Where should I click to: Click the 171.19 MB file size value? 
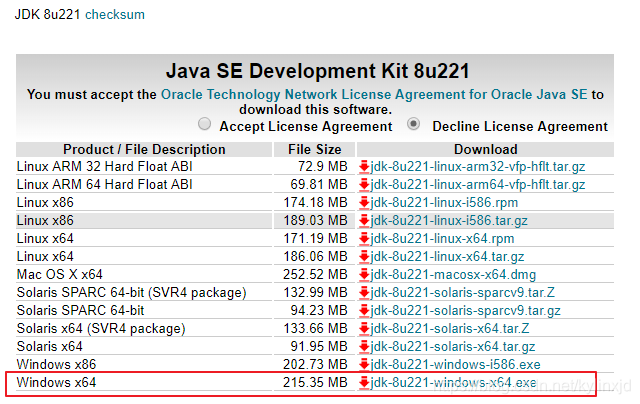[x=316, y=239]
